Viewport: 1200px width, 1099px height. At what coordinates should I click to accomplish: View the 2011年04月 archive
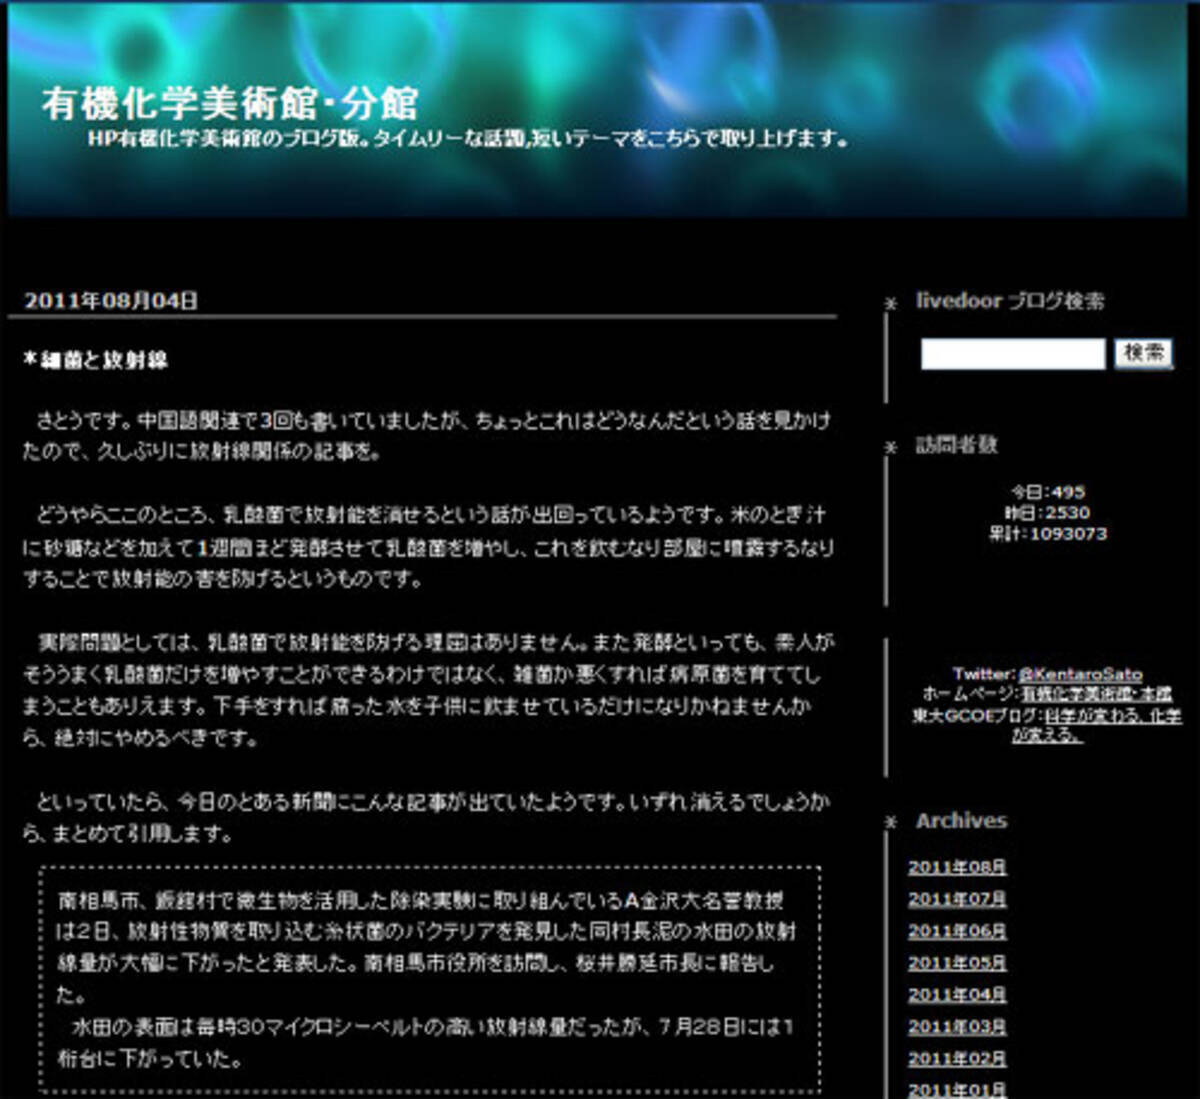957,995
